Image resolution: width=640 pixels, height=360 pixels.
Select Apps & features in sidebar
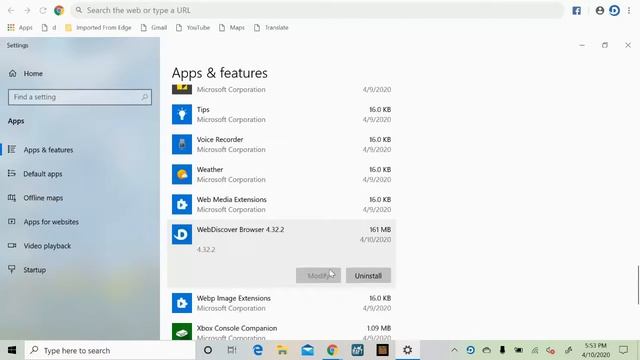pyautogui.click(x=48, y=150)
